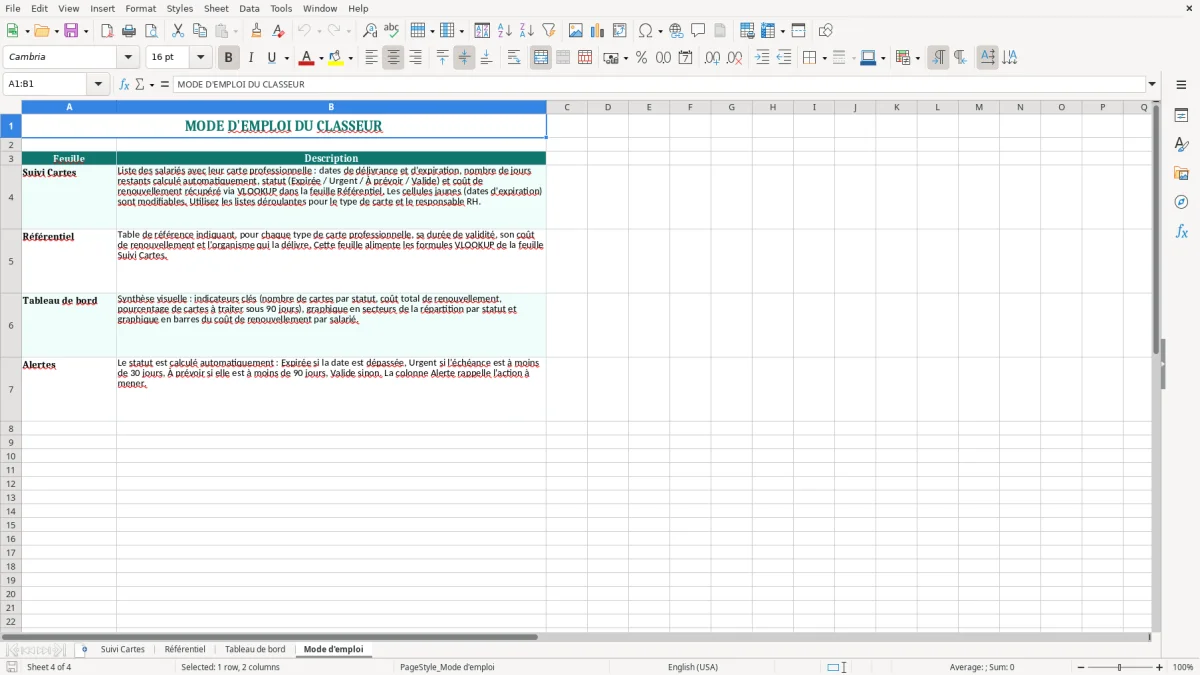Viewport: 1200px width, 675px height.
Task: Toggle Bold formatting
Action: pos(229,58)
